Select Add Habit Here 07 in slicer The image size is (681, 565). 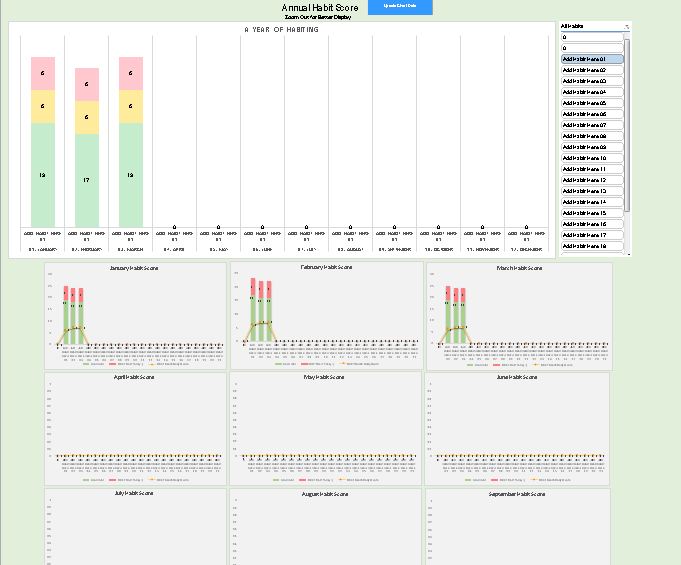[592, 125]
